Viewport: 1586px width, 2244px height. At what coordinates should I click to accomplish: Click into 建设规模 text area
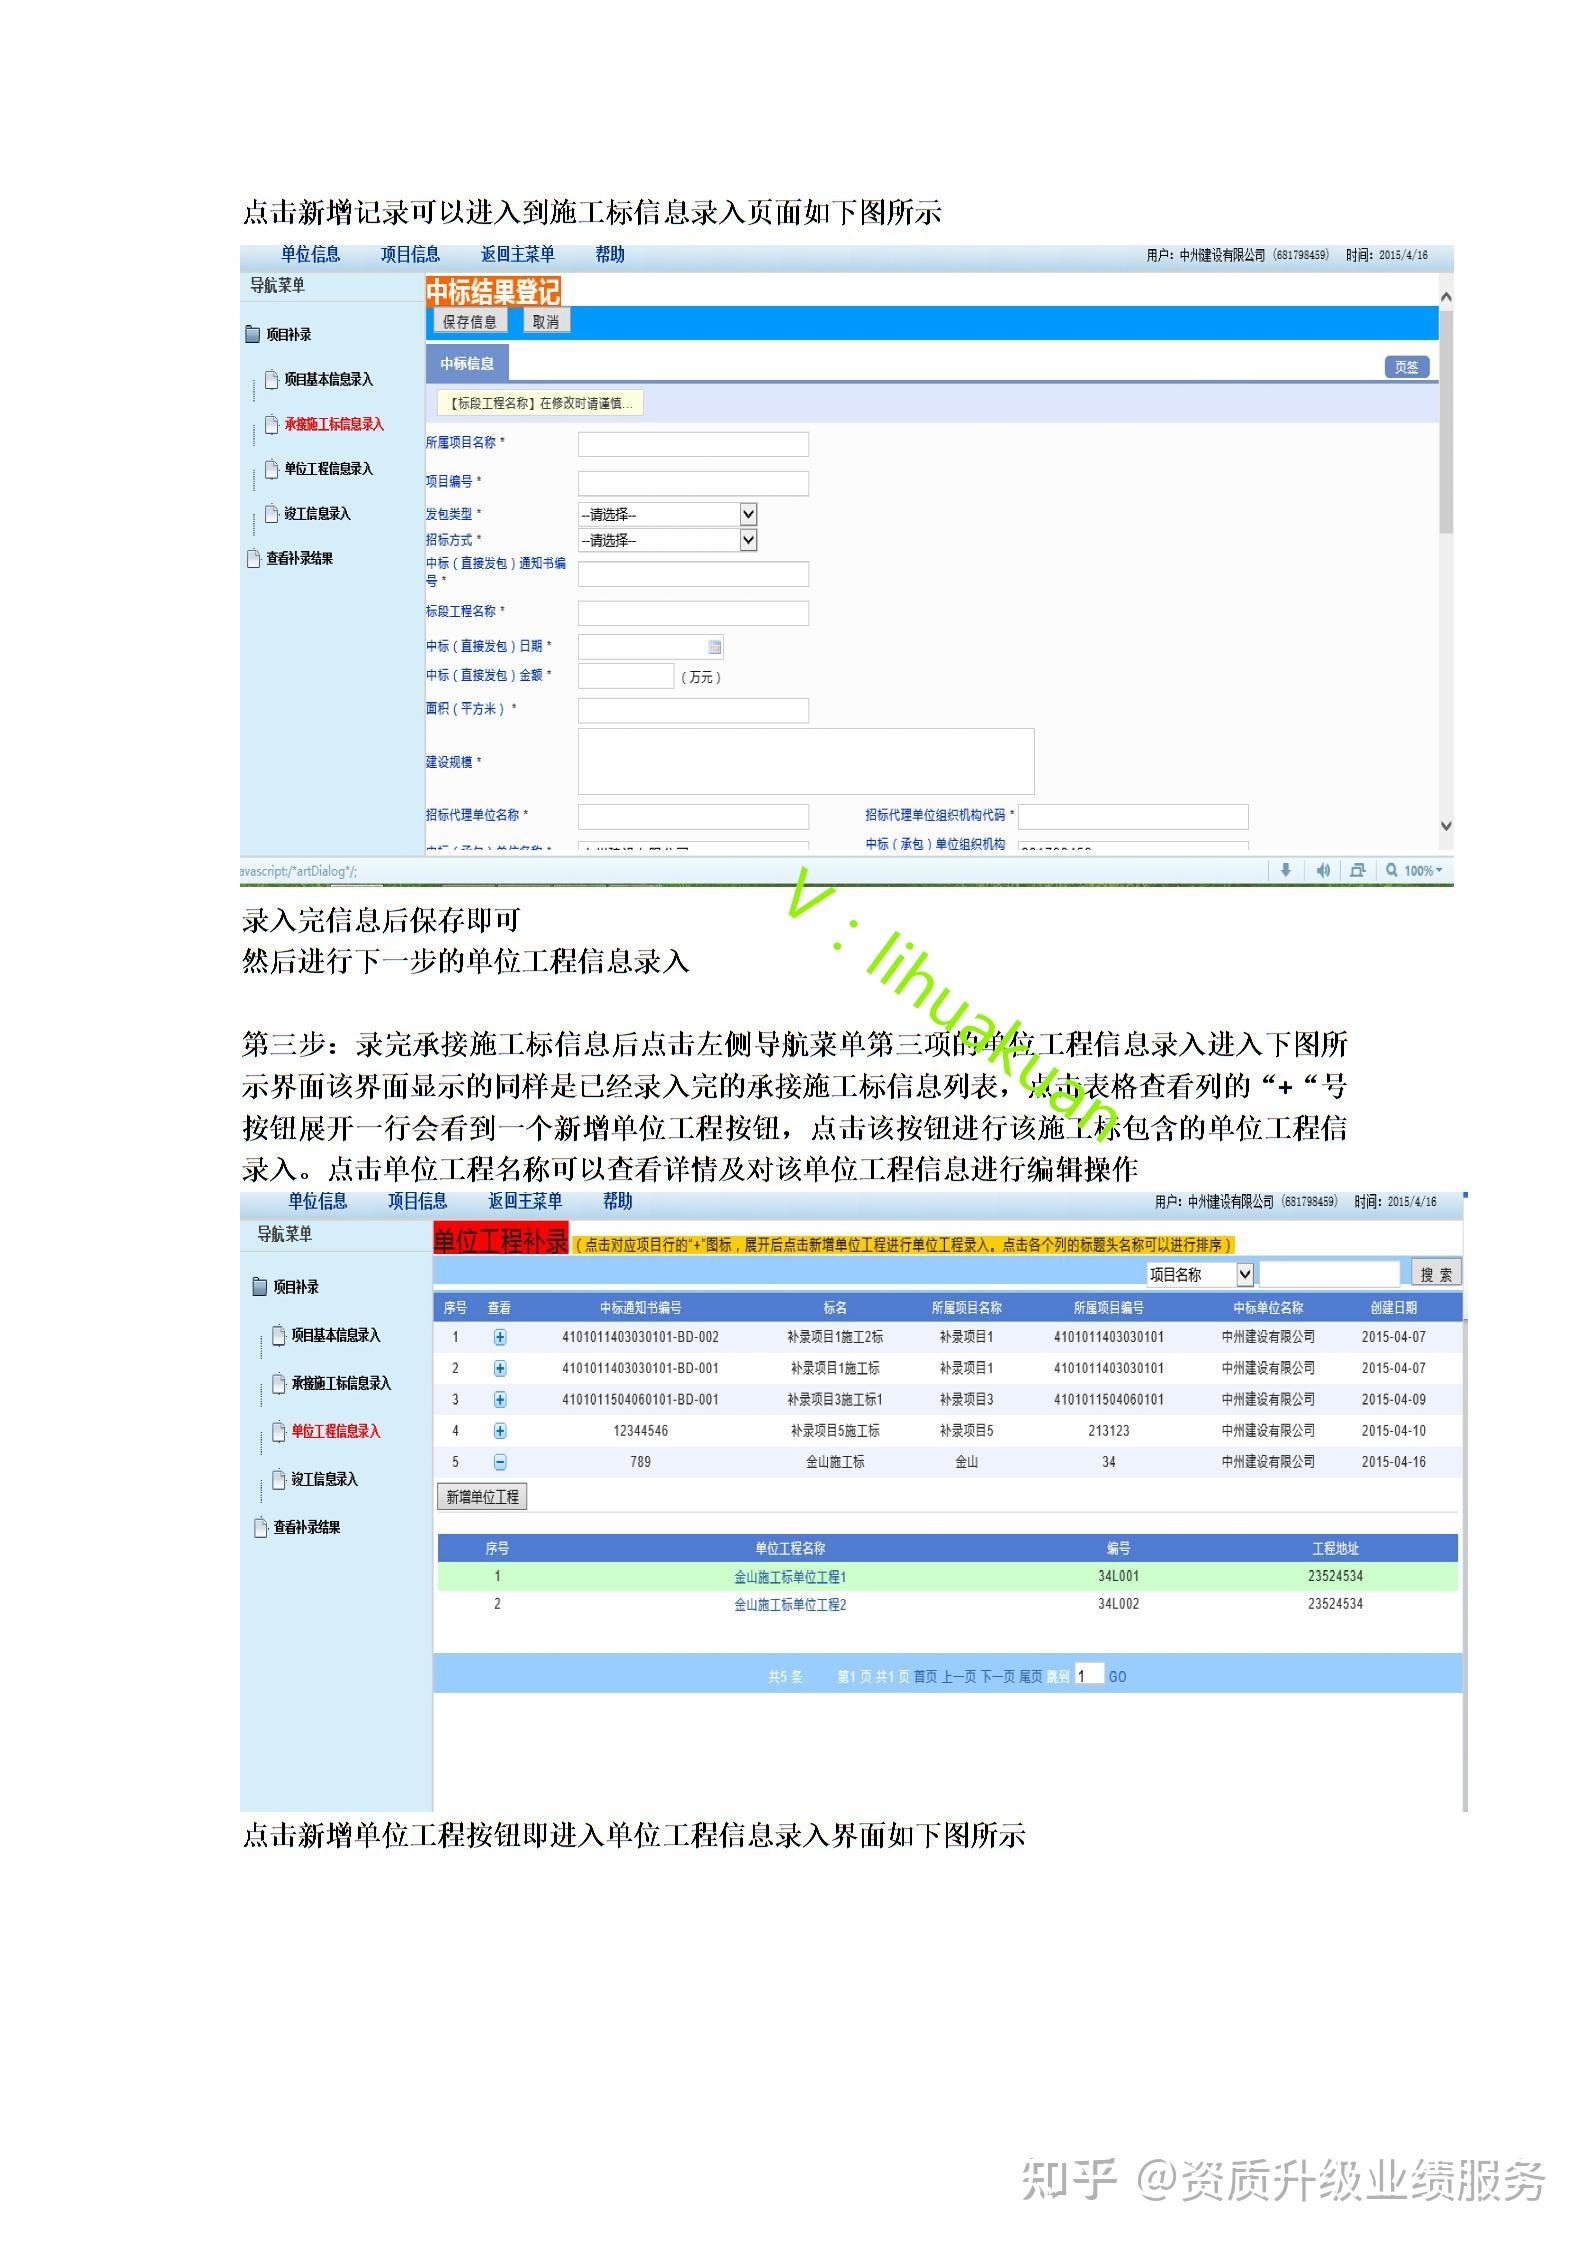[806, 761]
